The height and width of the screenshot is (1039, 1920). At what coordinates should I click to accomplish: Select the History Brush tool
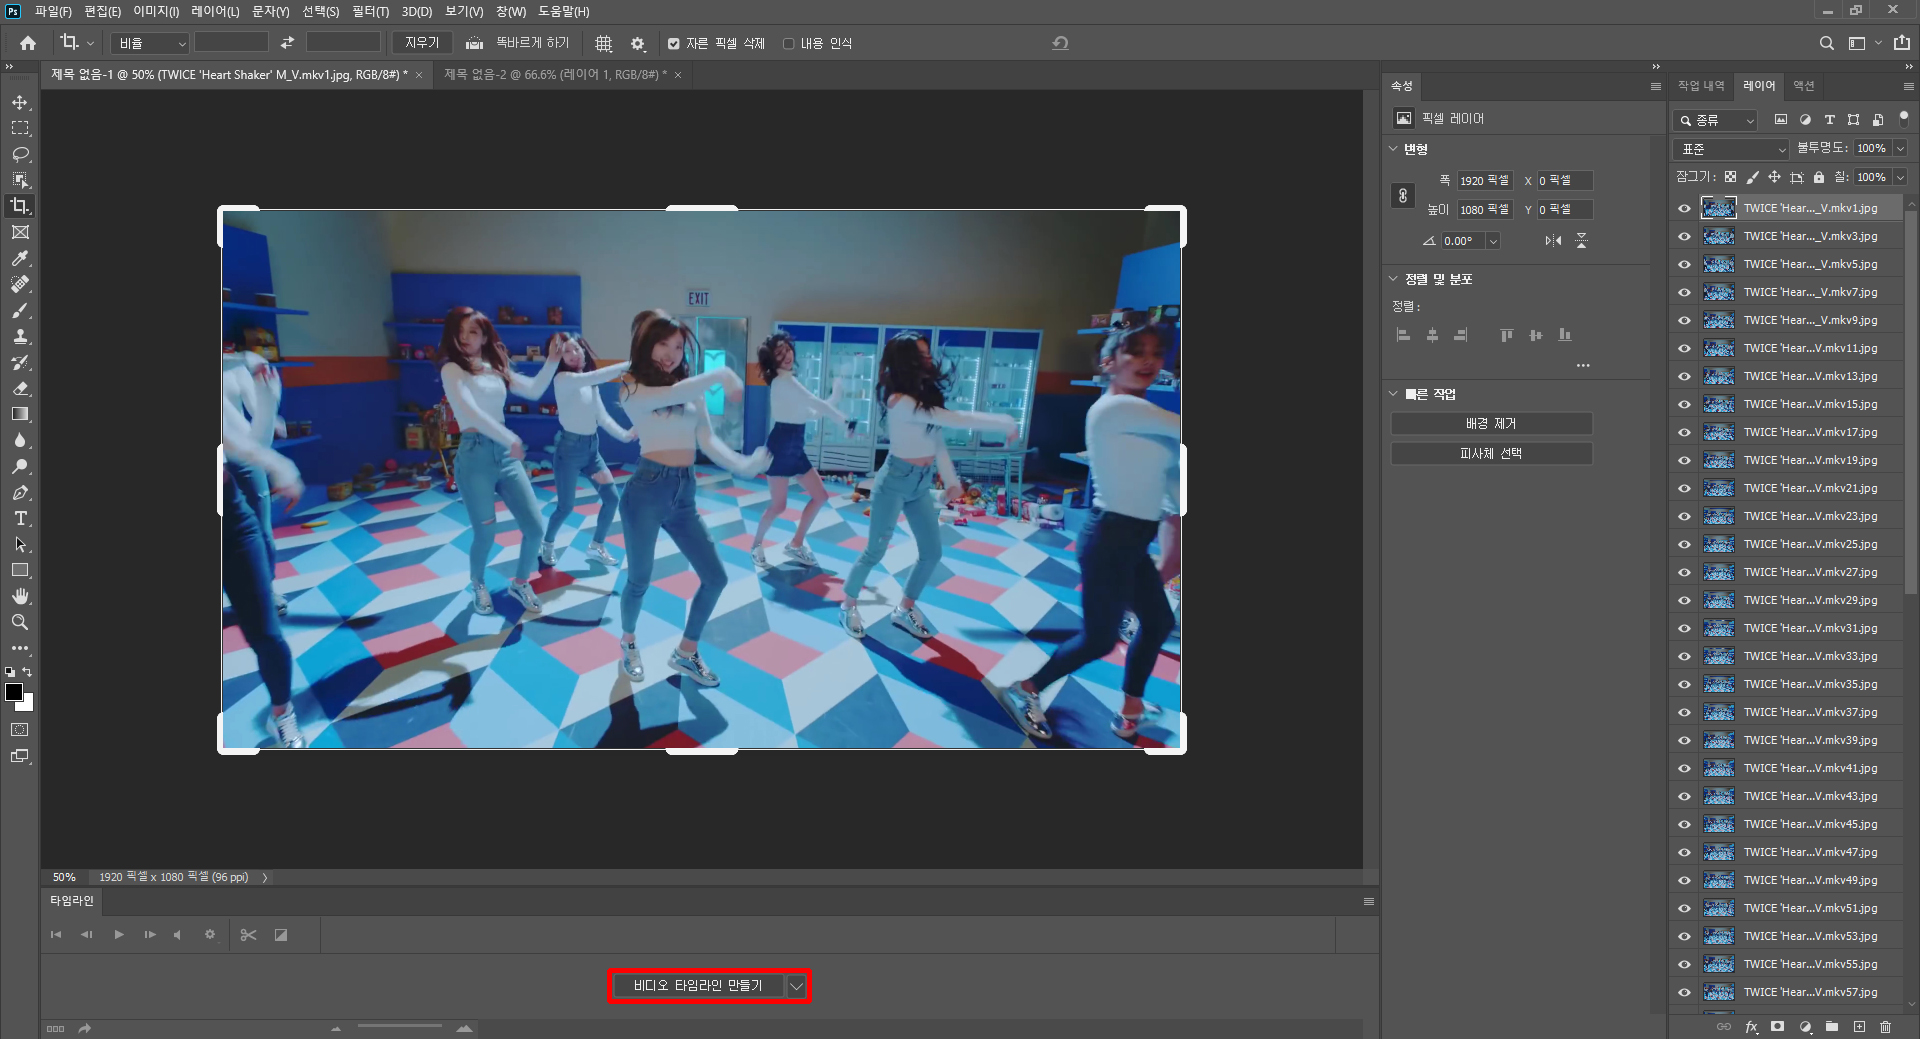click(20, 362)
